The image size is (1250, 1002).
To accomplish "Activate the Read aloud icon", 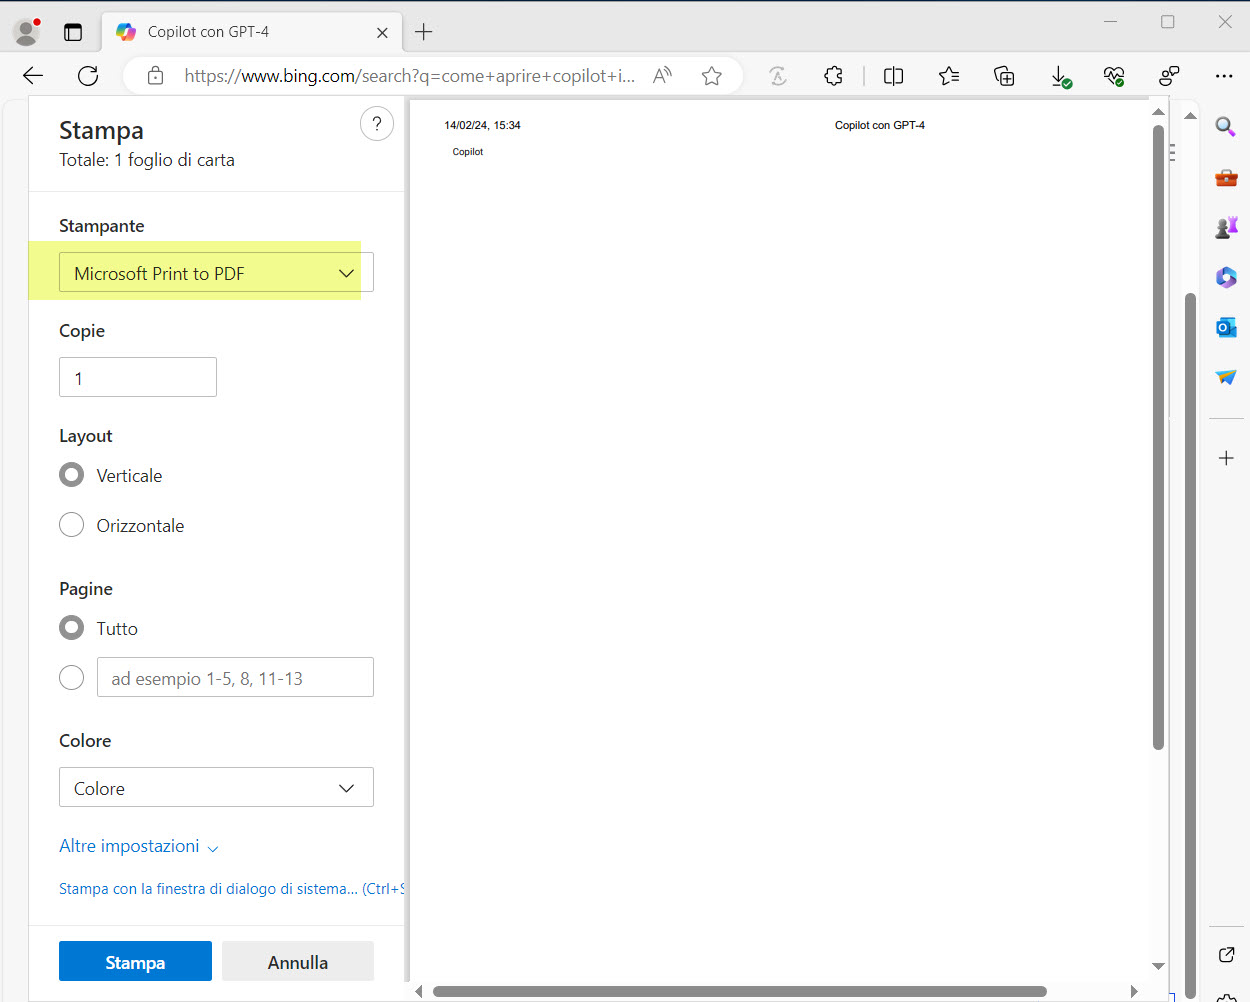I will tap(662, 76).
